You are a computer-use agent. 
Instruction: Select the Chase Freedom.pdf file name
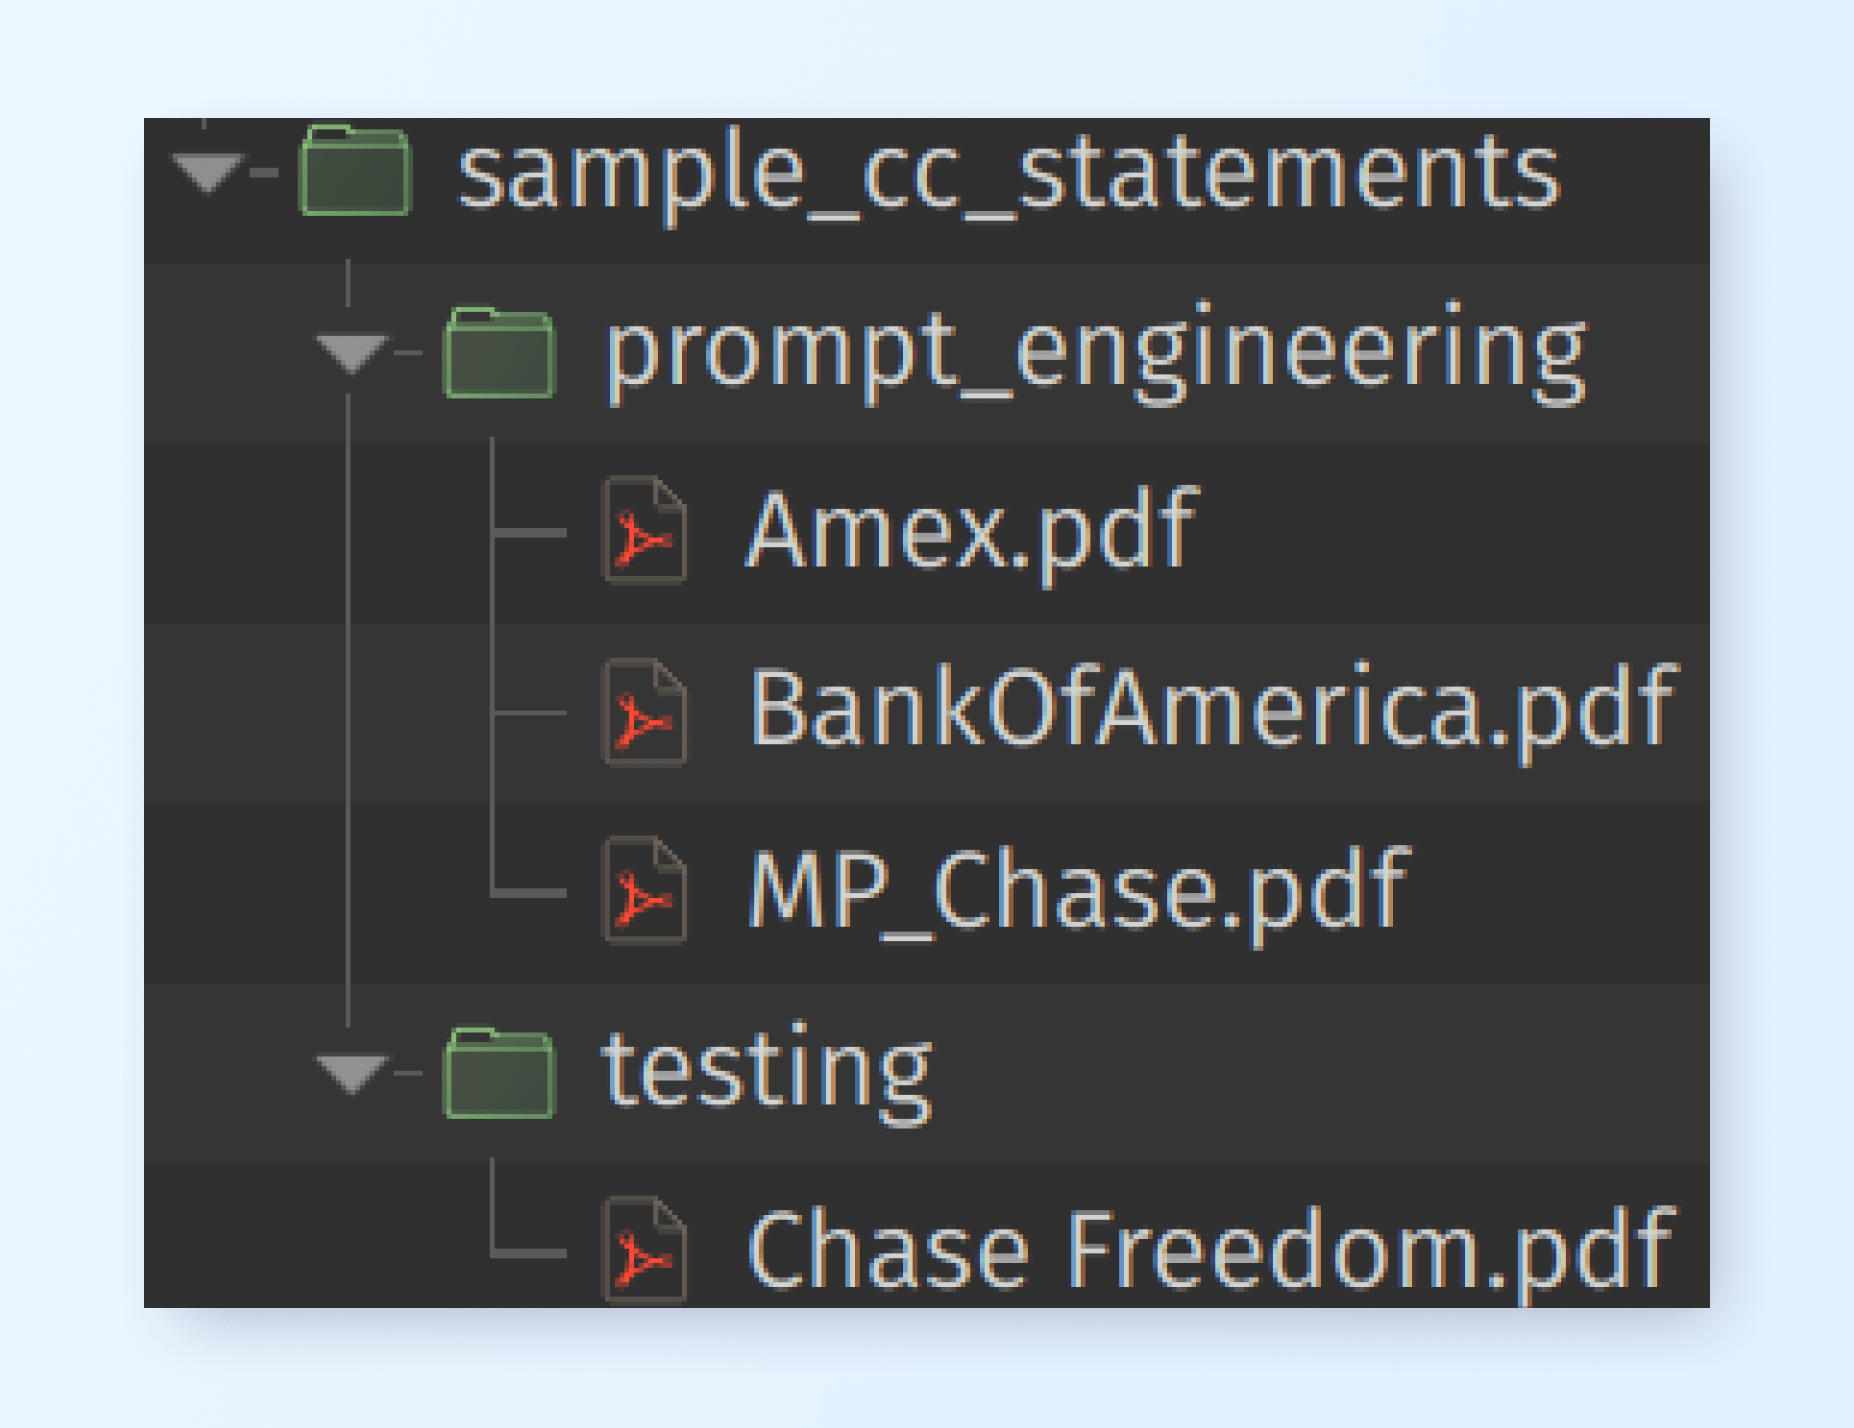[1209, 1250]
